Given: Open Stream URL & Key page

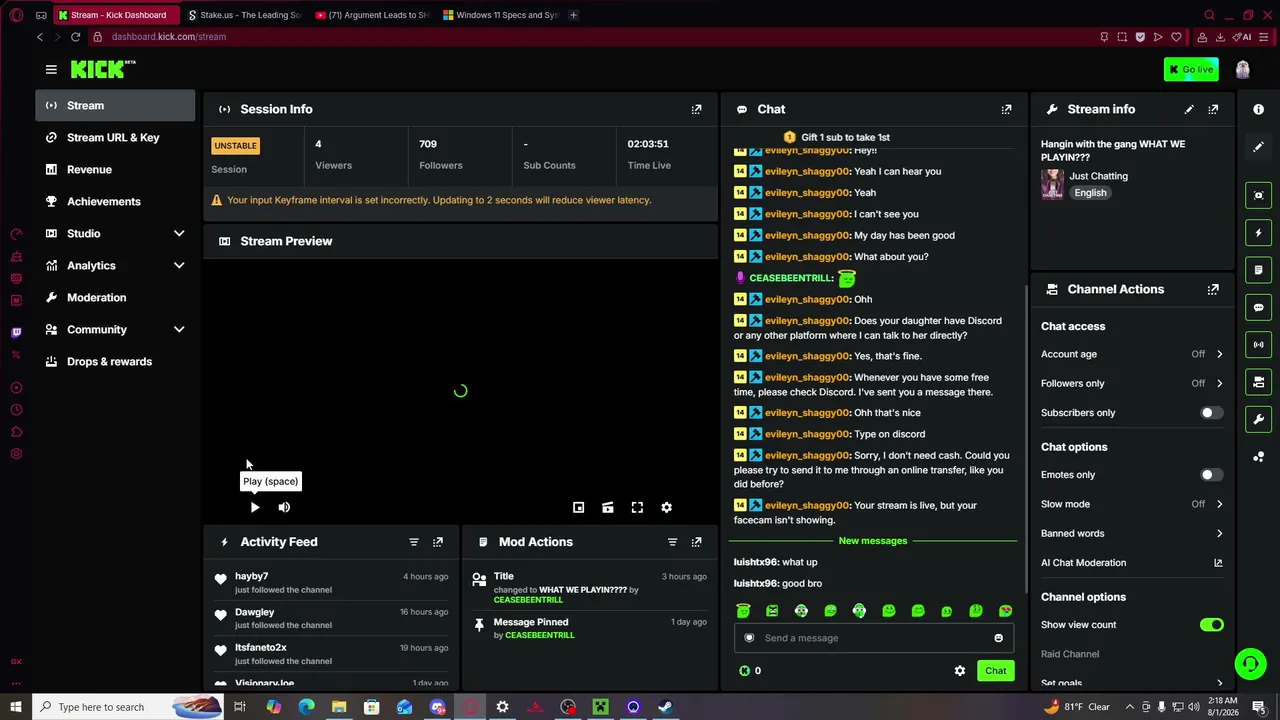Looking at the screenshot, I should point(115,137).
